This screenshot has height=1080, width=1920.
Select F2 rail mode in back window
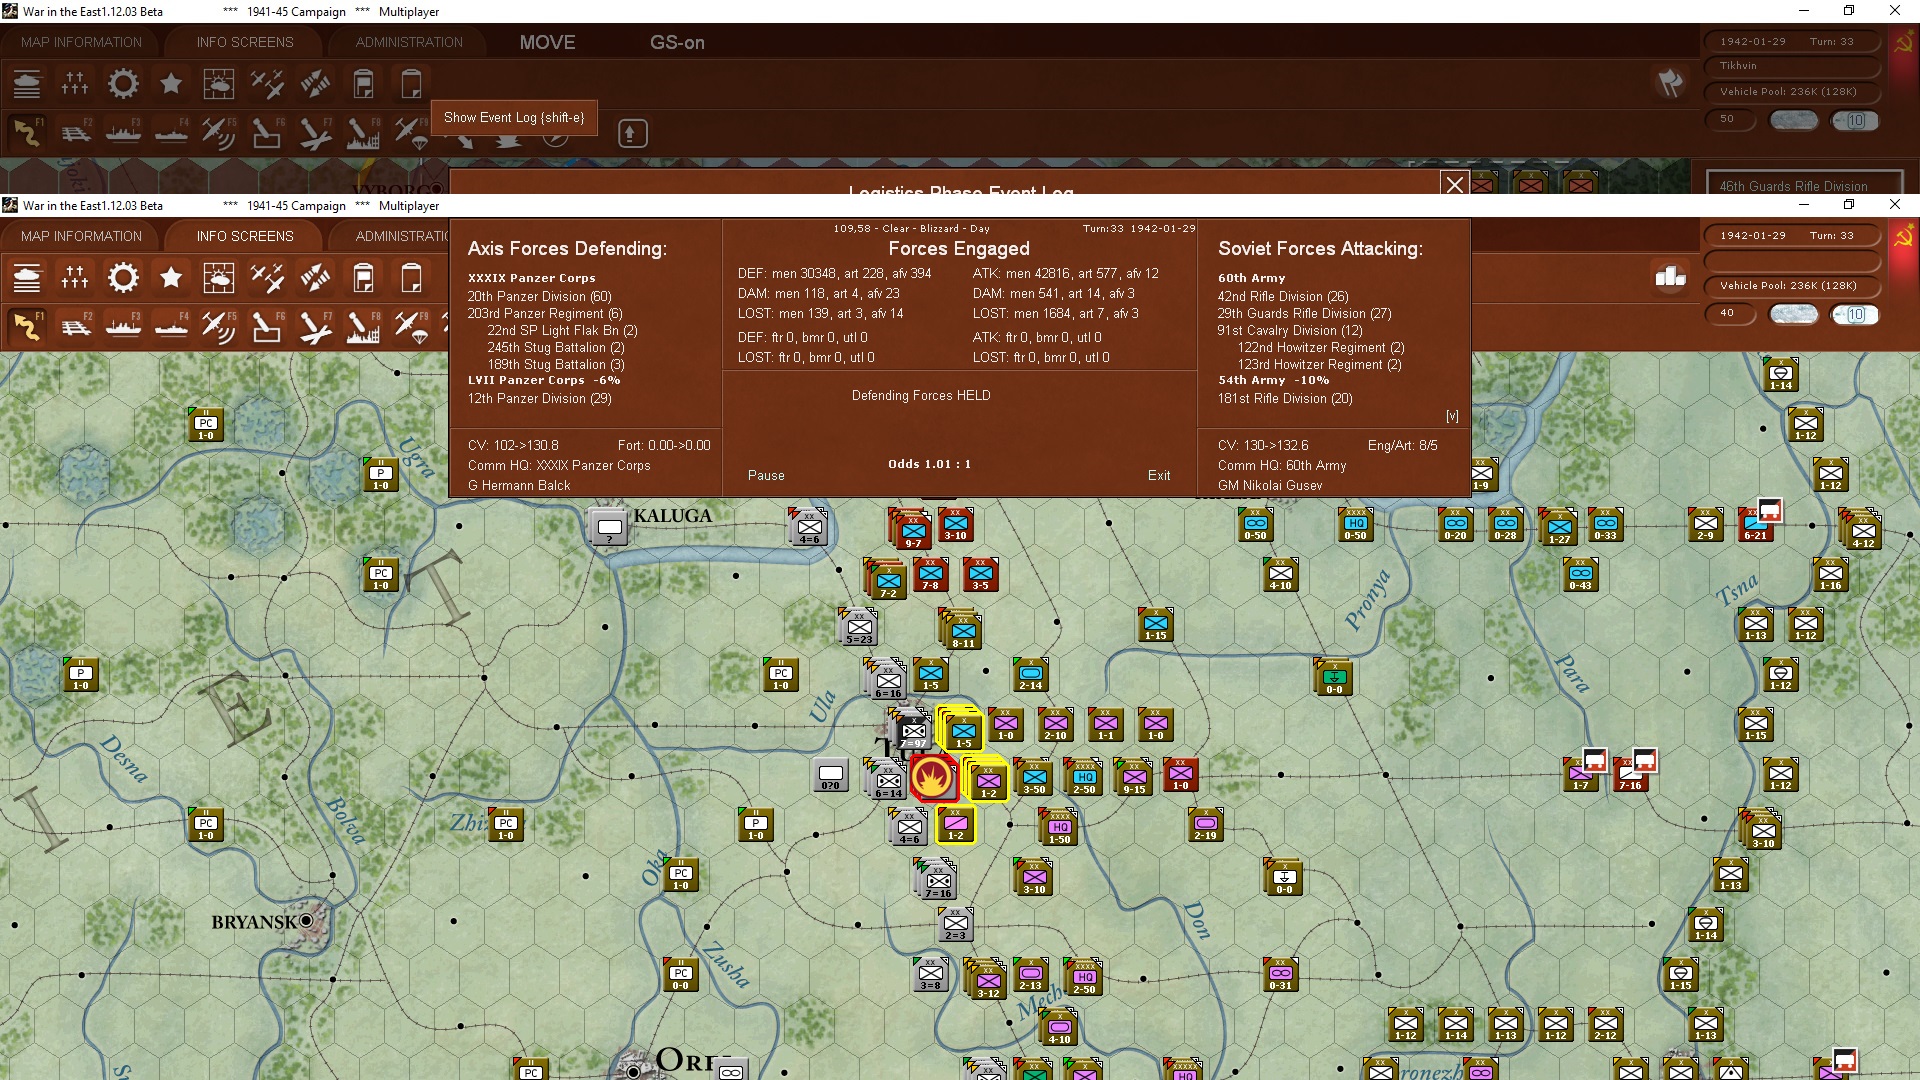pyautogui.click(x=75, y=133)
